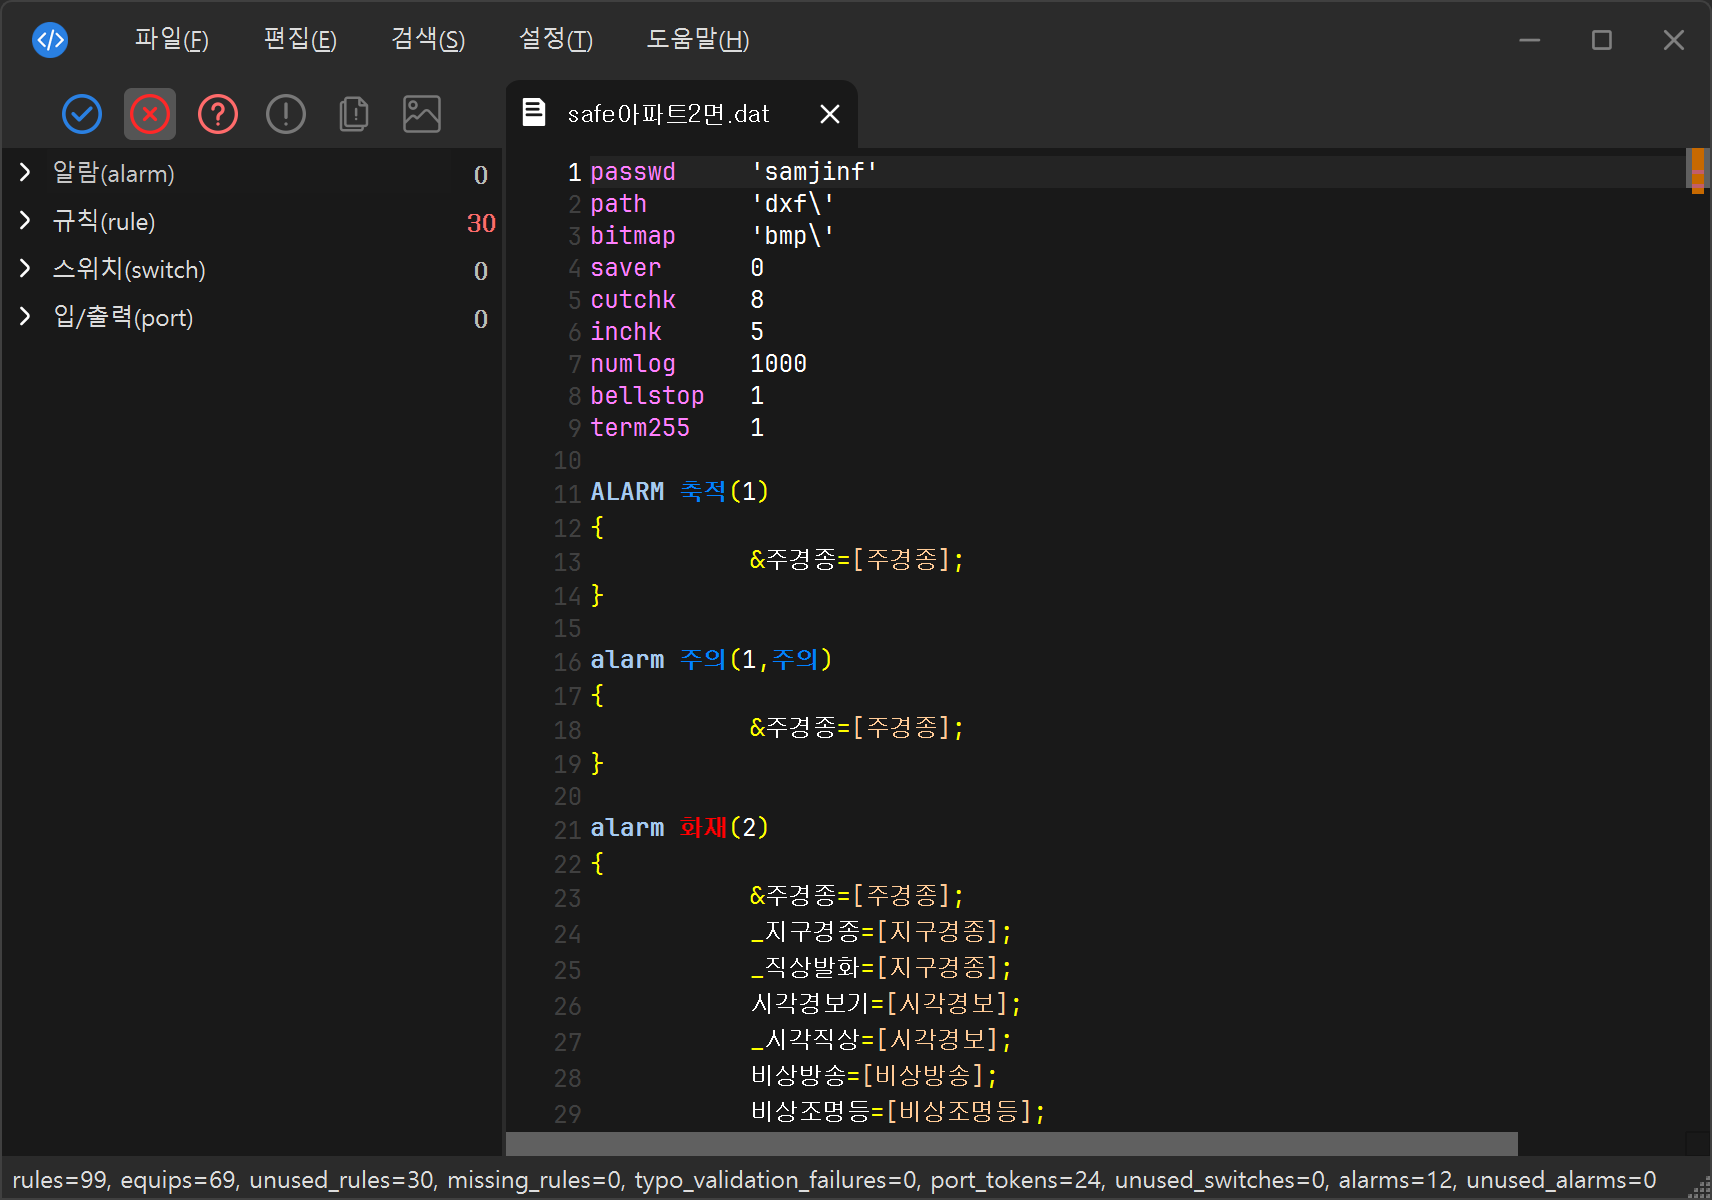Open the 파일(F) menu

click(172, 40)
